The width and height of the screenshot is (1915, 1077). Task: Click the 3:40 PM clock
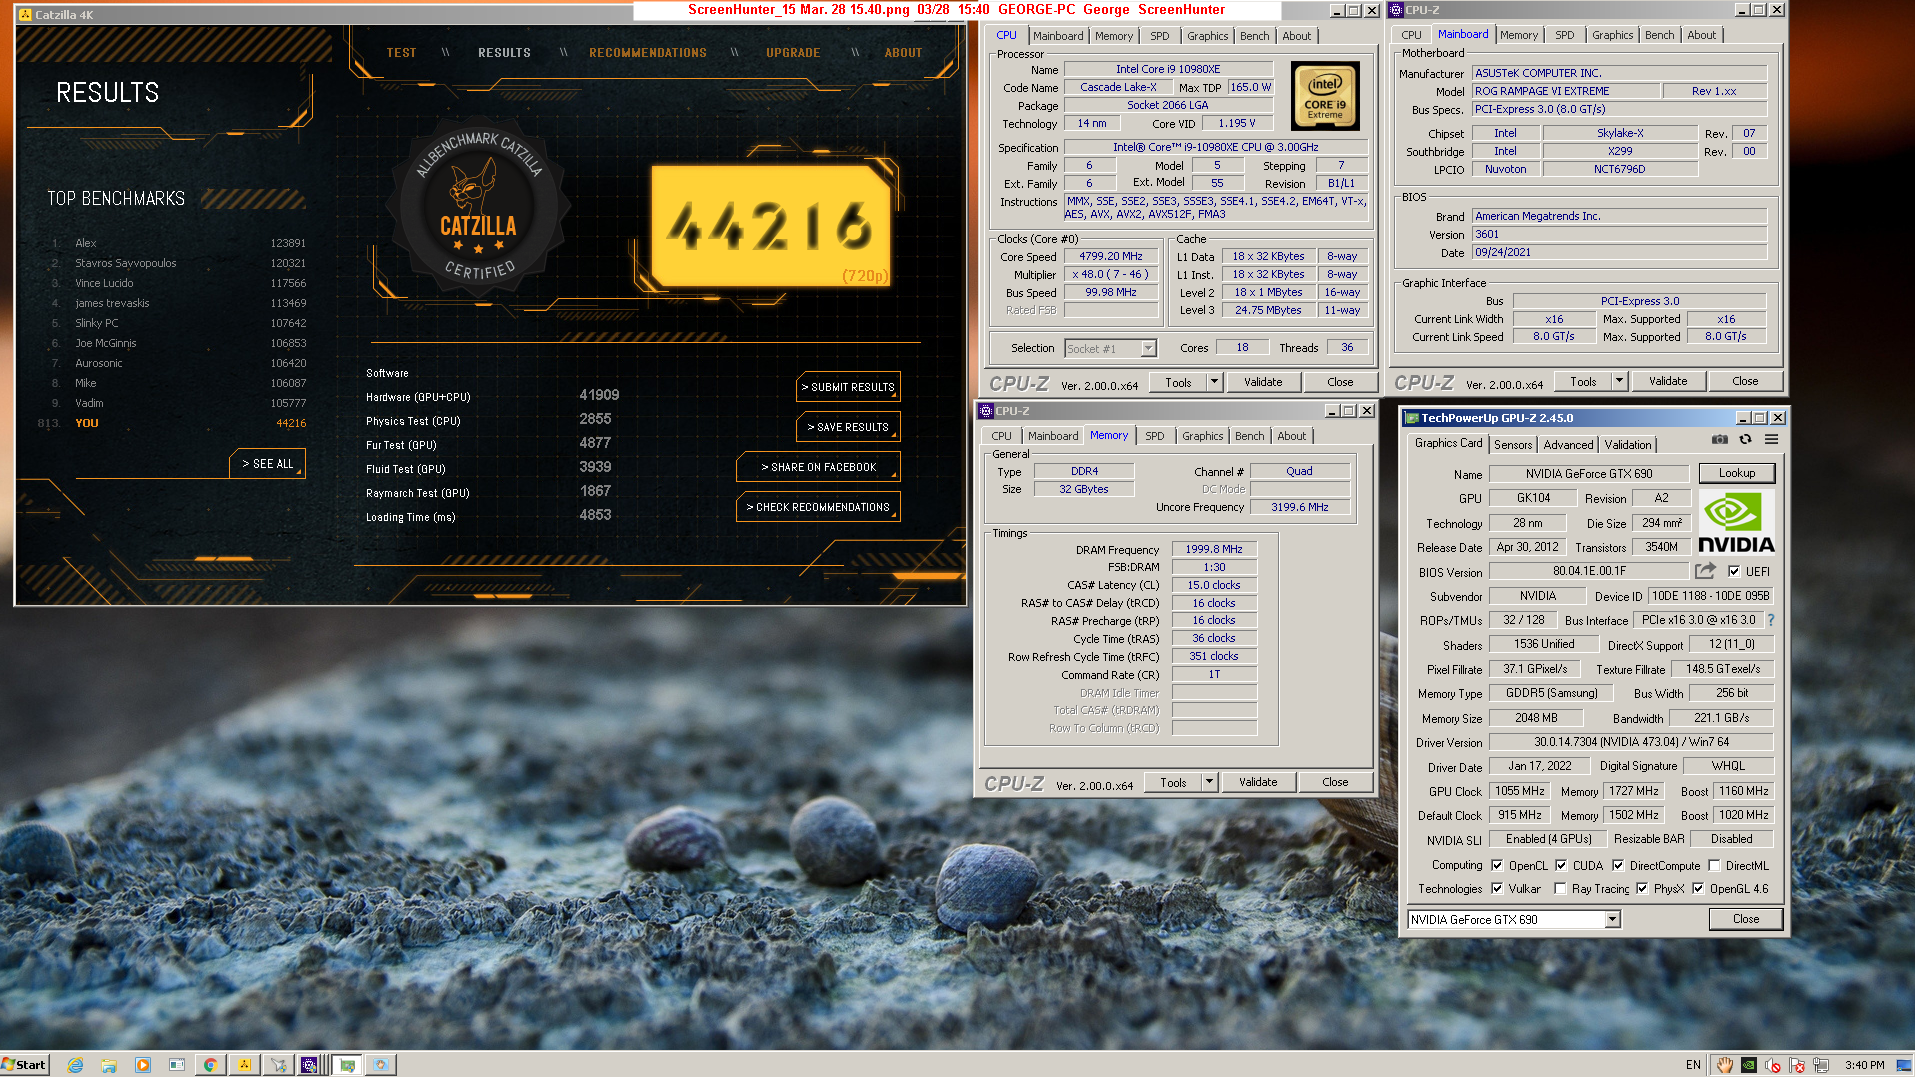point(1865,1065)
